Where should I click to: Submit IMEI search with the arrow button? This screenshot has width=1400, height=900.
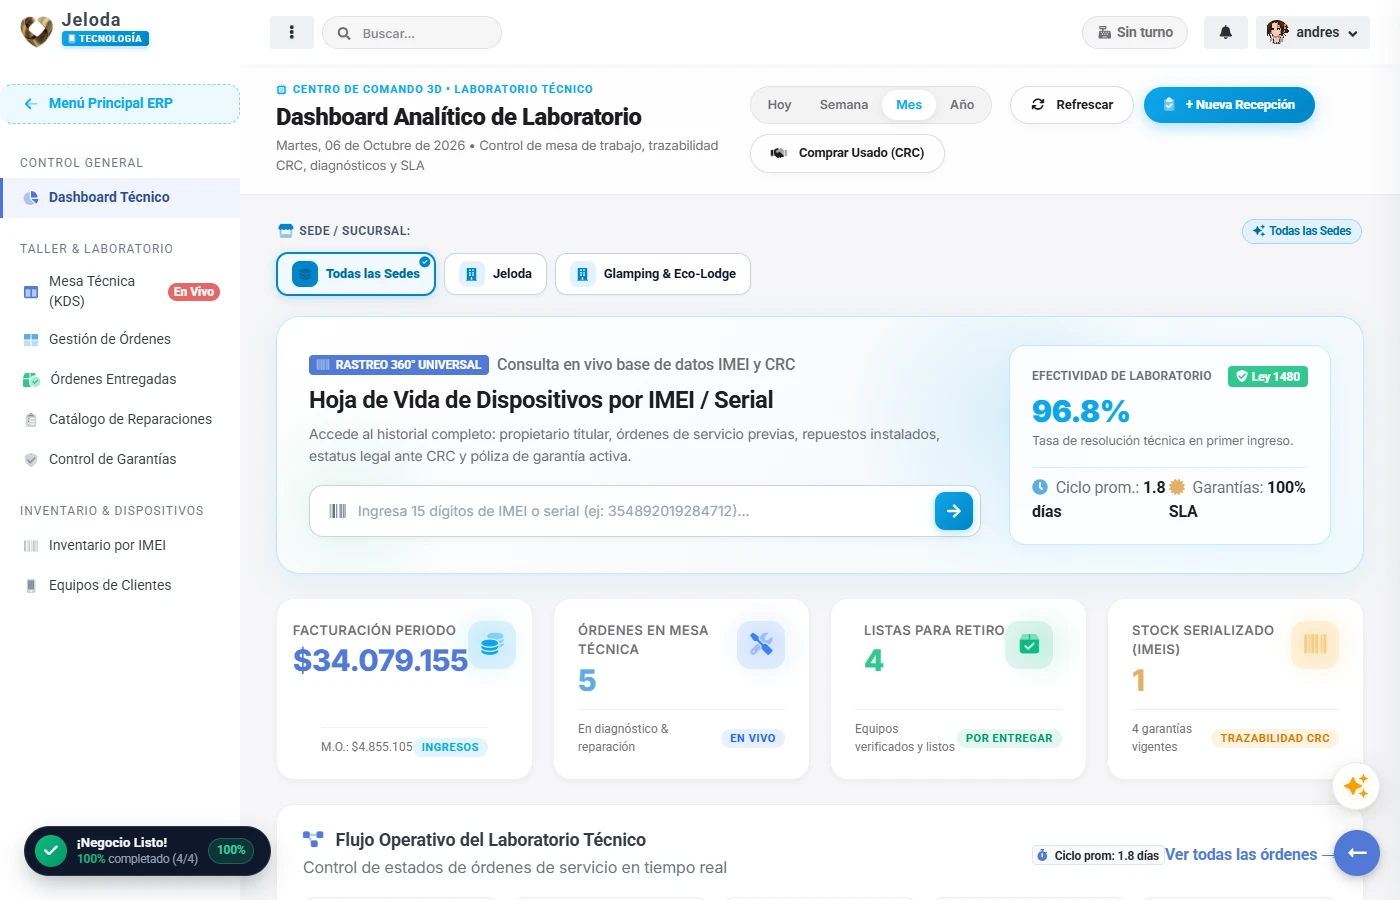(x=954, y=511)
